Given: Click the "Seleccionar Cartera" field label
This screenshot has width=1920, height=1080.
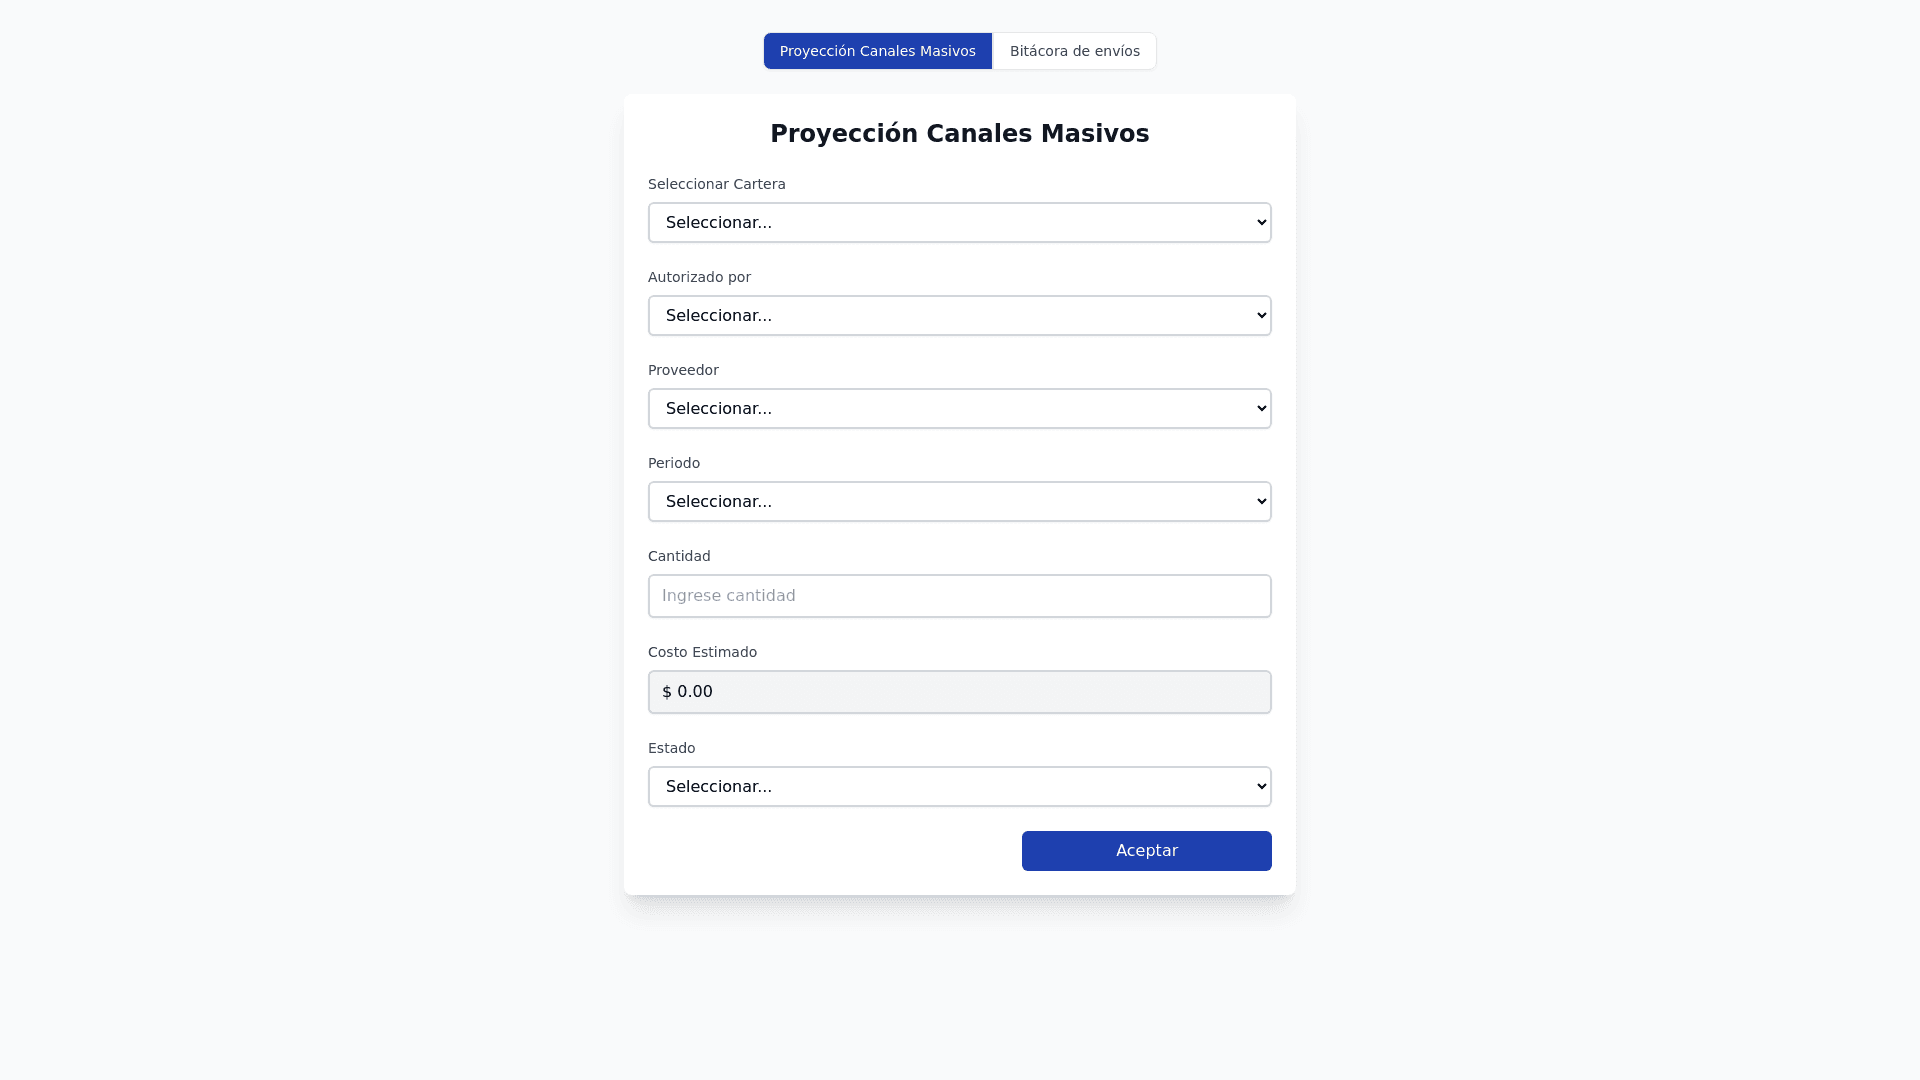Looking at the screenshot, I should point(716,184).
